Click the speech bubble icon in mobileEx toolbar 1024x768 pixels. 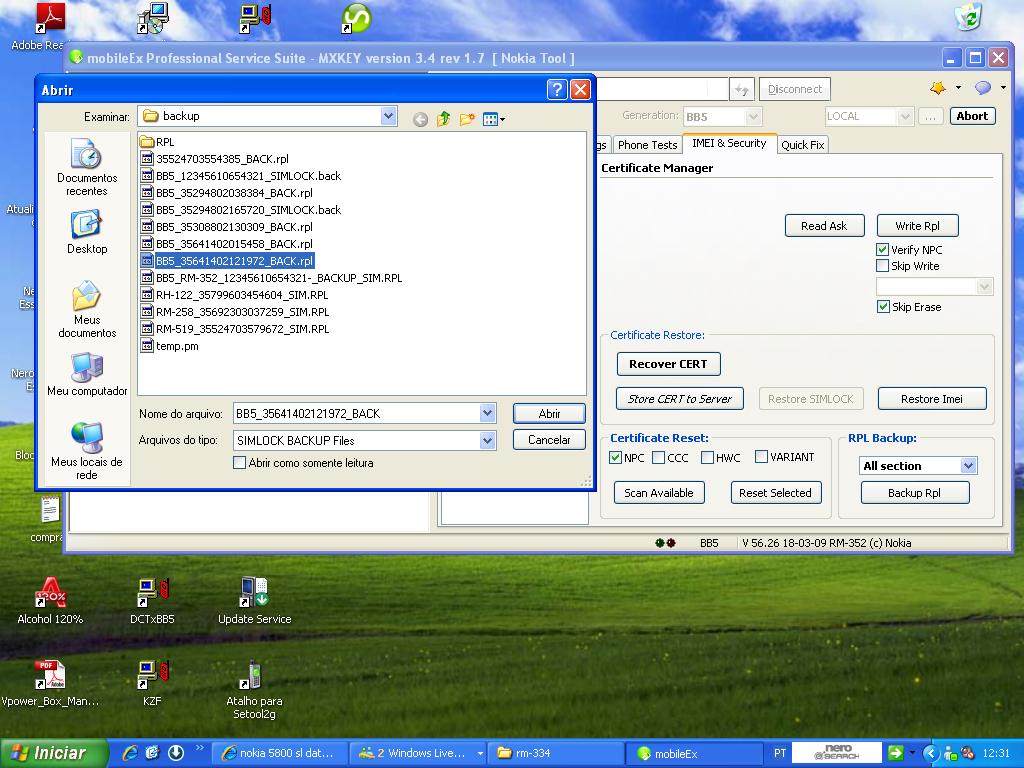coord(982,88)
